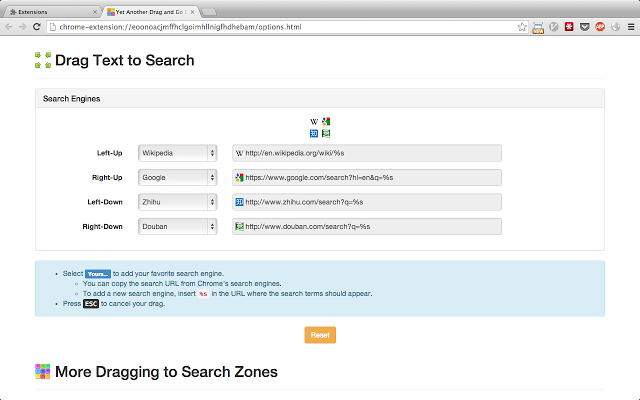Click the Right-Up label
This screenshot has width=640, height=400.
107,178
